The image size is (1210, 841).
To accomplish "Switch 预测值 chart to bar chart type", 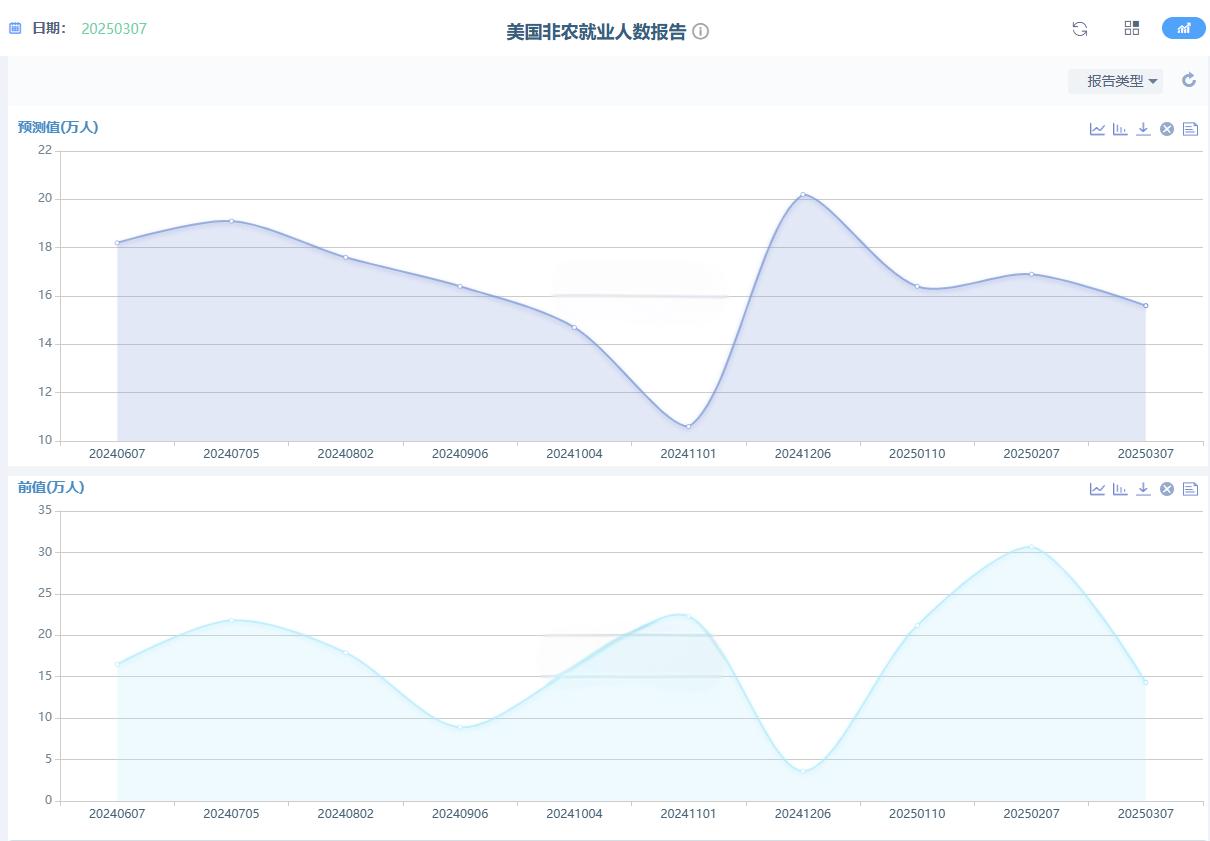I will coord(1120,129).
